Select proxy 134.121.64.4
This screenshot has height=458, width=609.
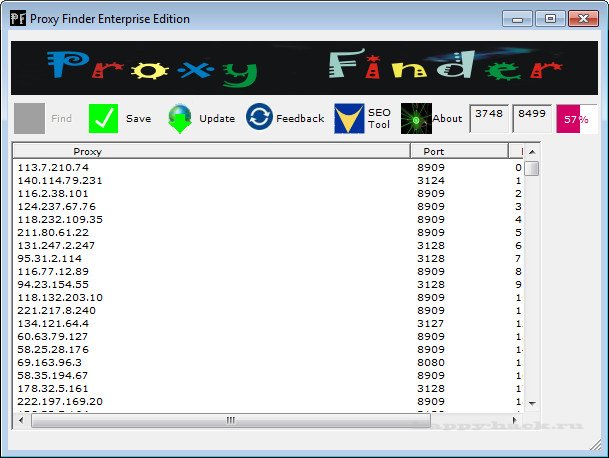coord(53,324)
